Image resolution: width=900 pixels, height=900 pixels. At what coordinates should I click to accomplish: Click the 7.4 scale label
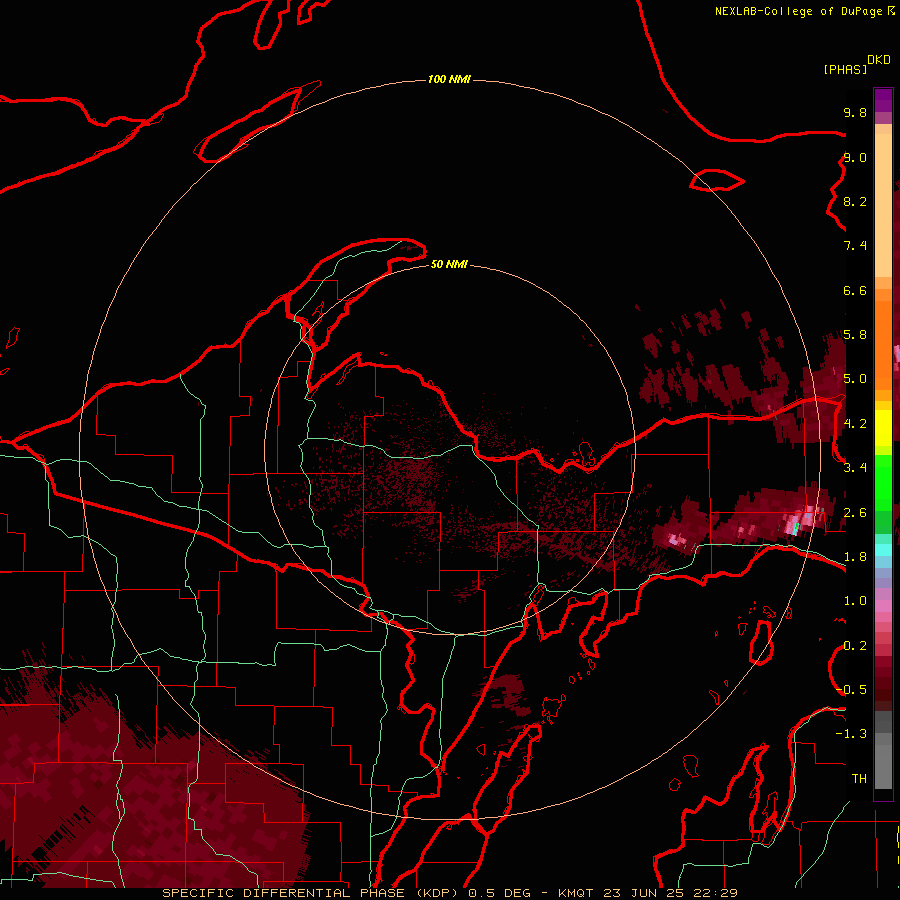855,246
